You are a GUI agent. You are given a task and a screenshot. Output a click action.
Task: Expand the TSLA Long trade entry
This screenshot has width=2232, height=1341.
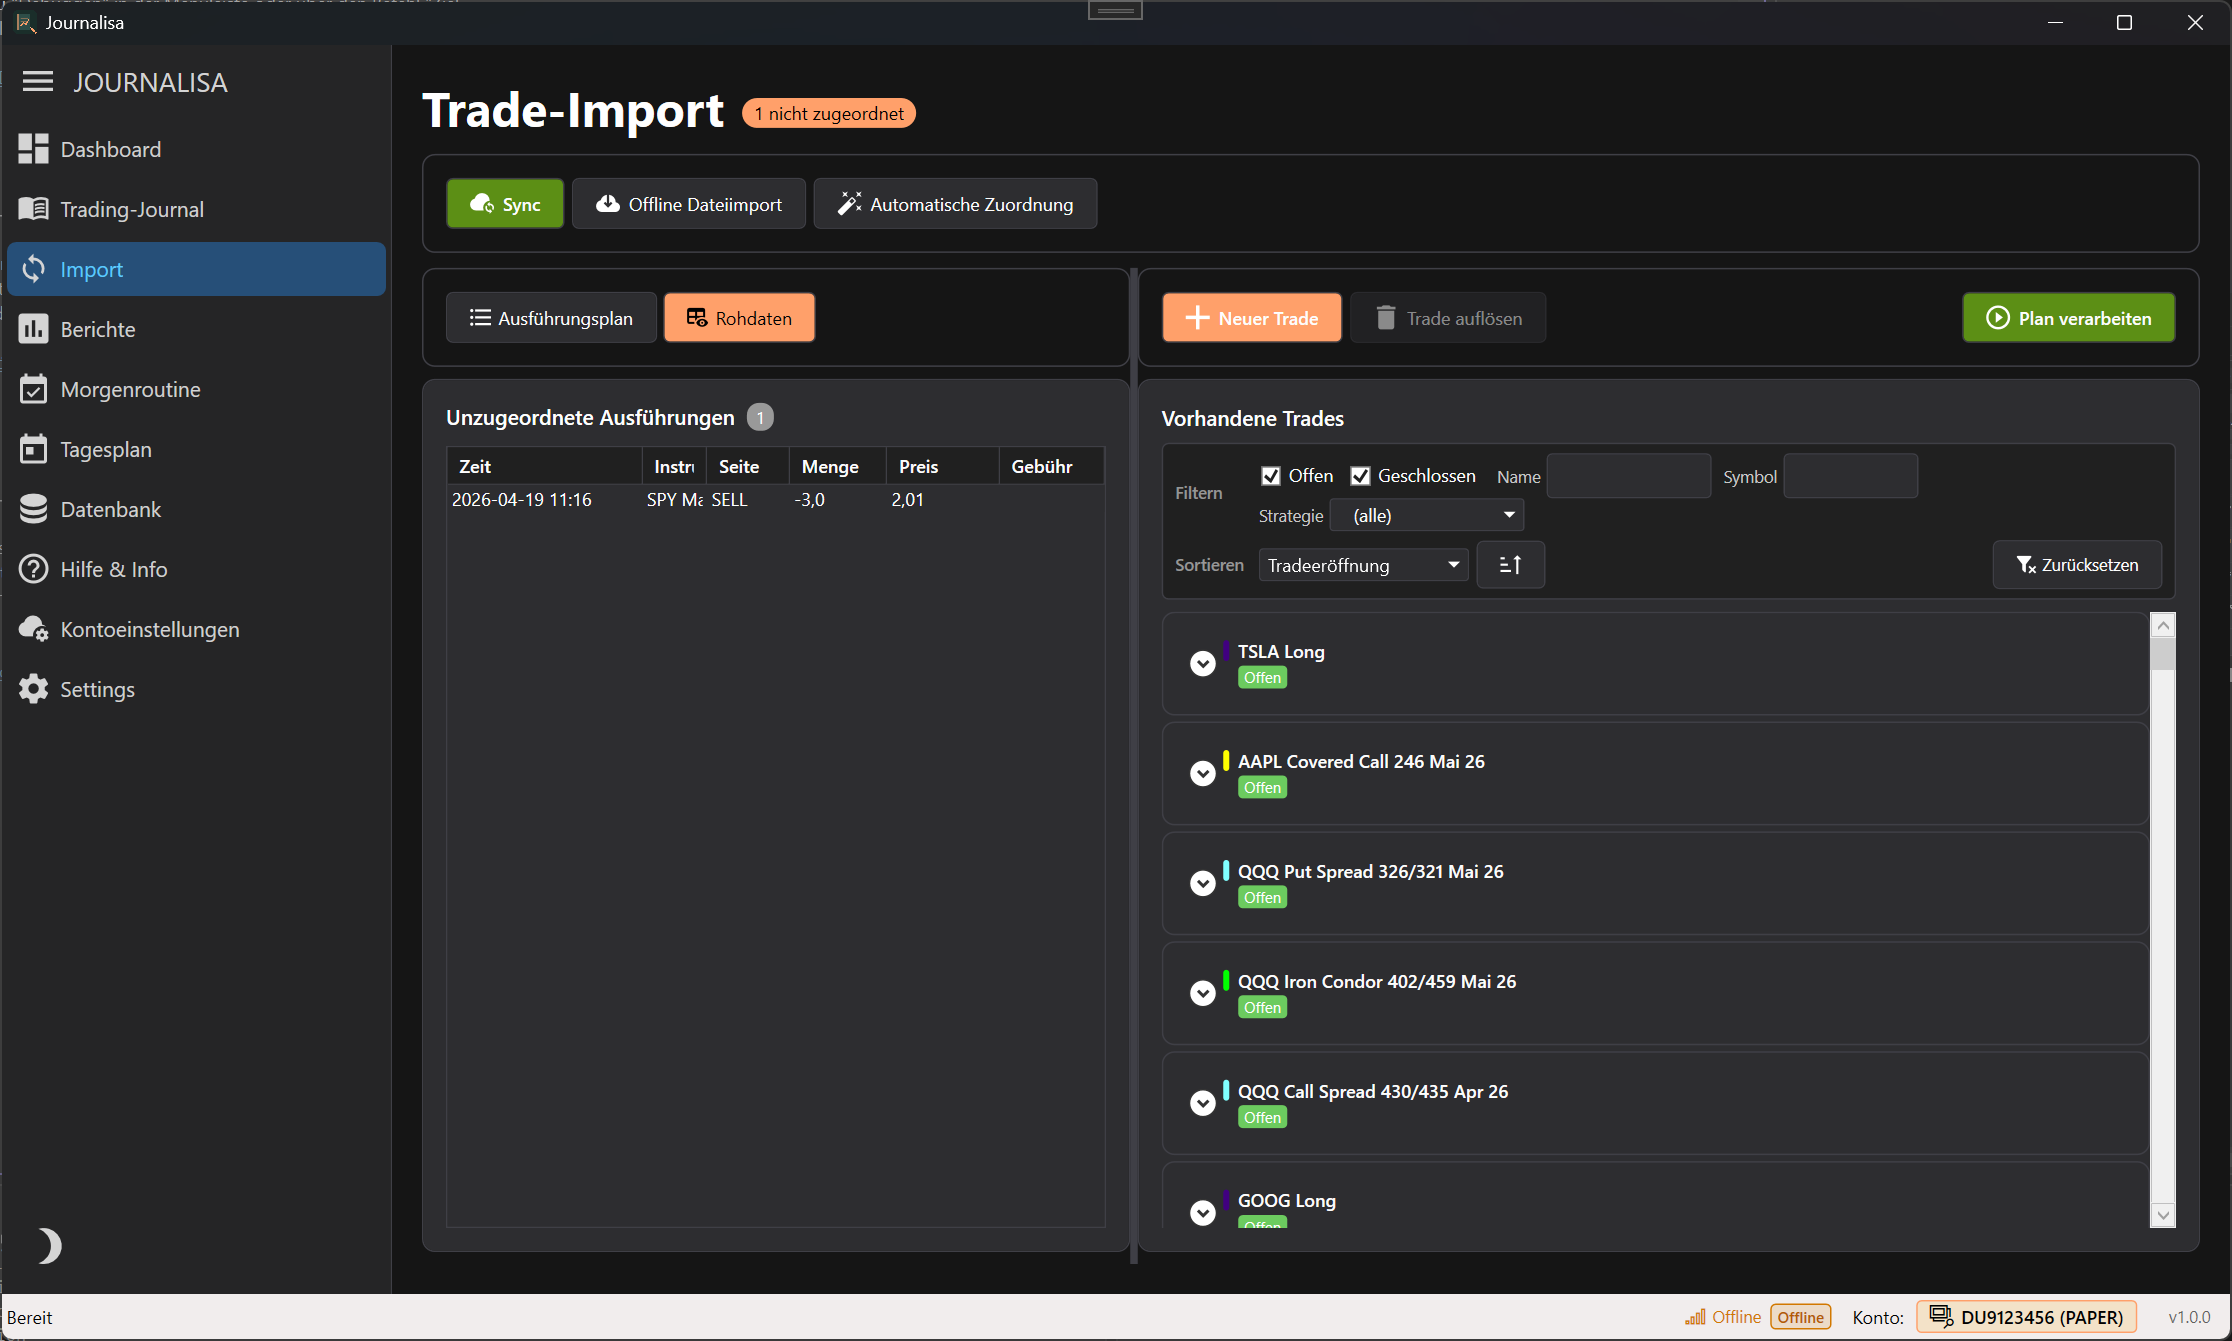point(1203,663)
